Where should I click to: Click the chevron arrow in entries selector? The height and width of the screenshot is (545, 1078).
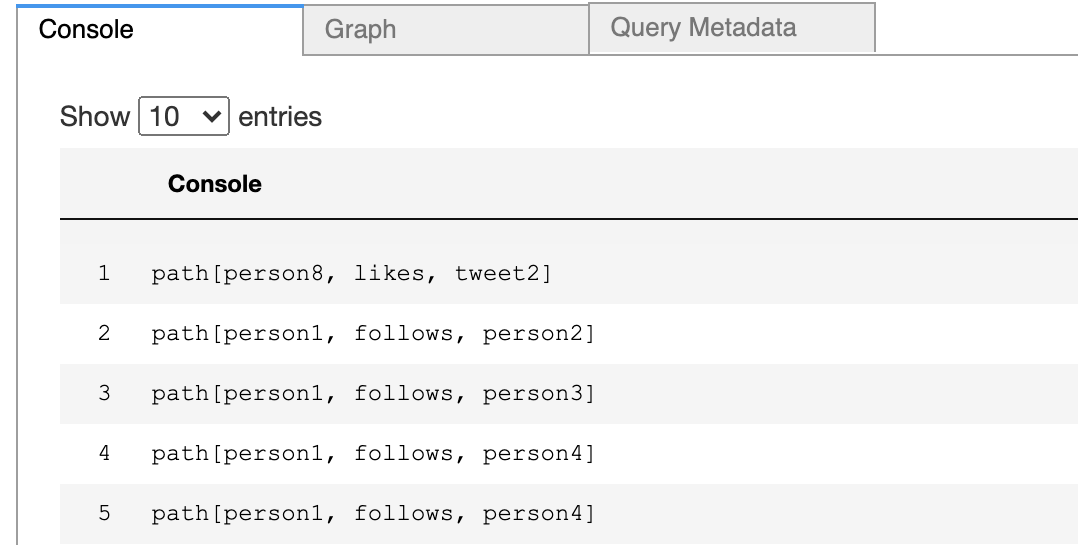click(x=212, y=116)
